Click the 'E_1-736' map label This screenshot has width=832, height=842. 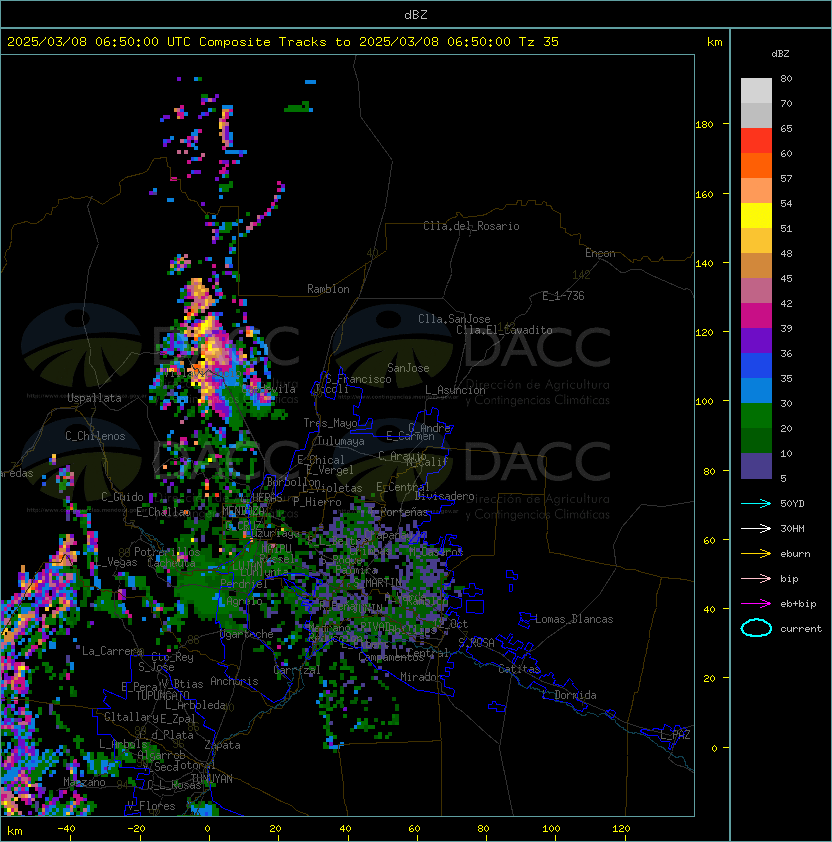click(x=563, y=296)
